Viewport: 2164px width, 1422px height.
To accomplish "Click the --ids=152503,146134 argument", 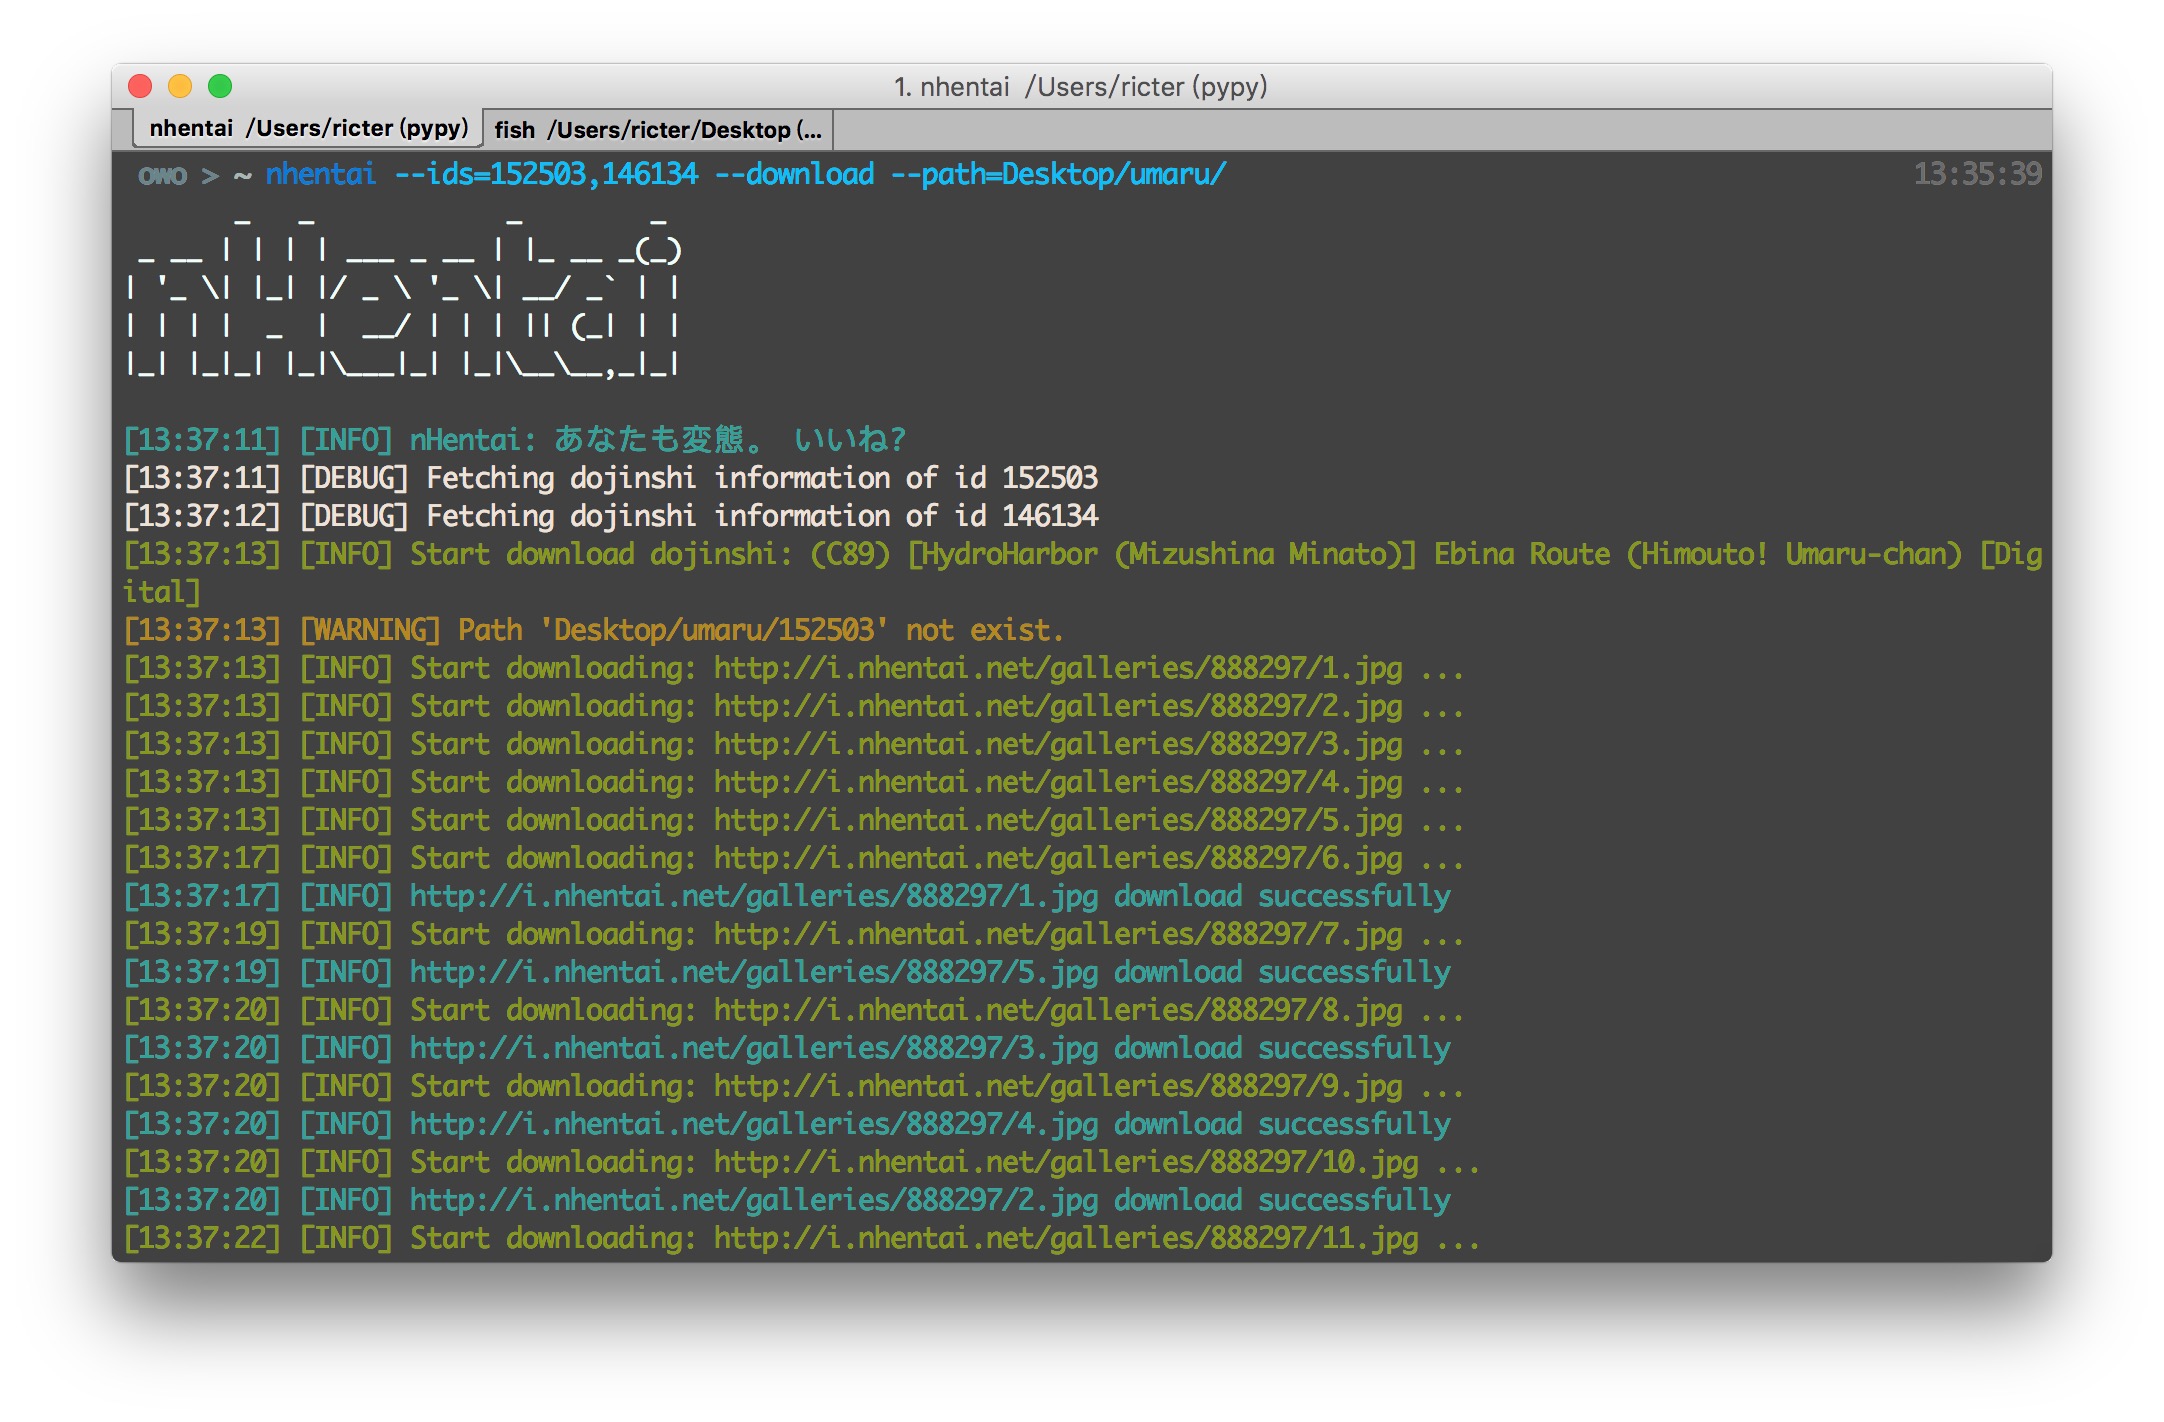I will point(546,174).
